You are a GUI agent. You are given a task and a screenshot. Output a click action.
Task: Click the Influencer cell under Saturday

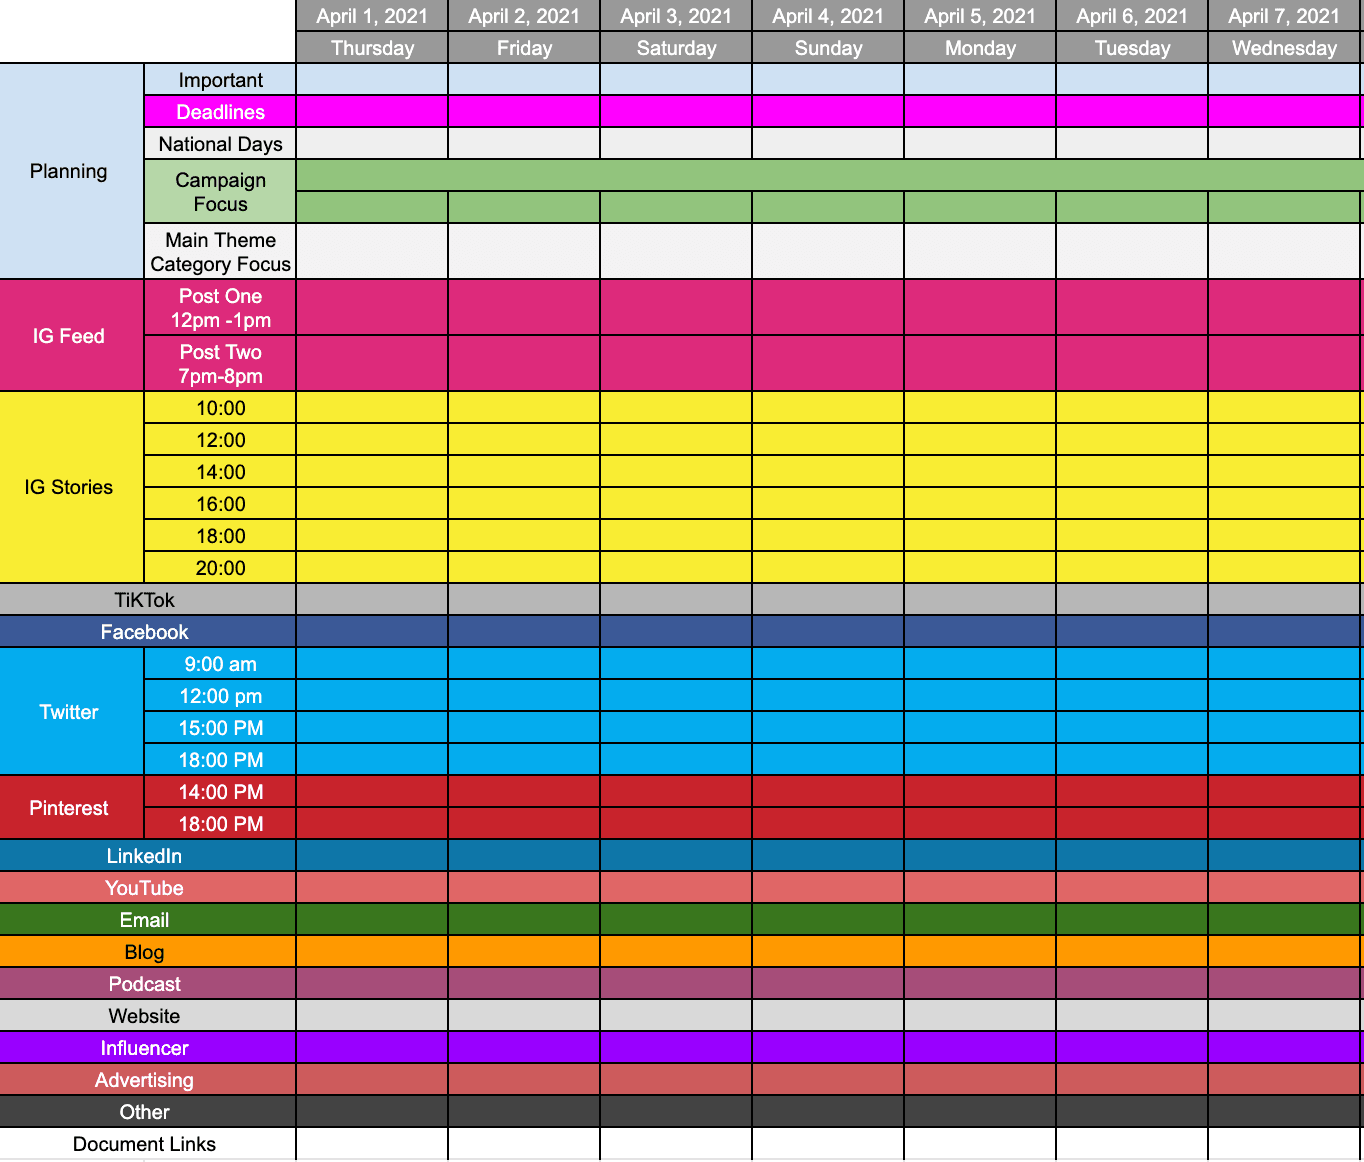(x=676, y=1047)
